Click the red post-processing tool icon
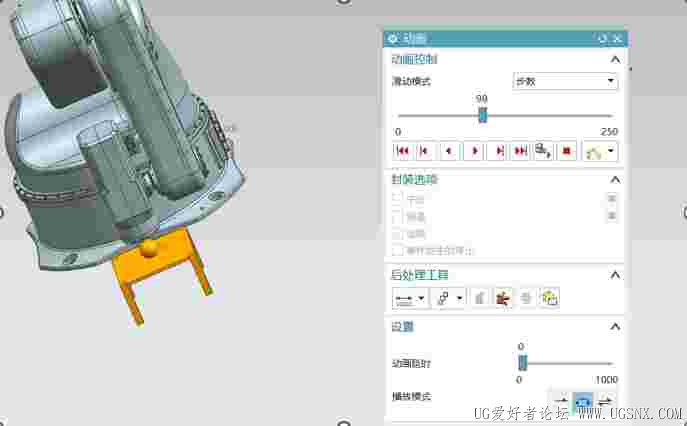 [503, 298]
